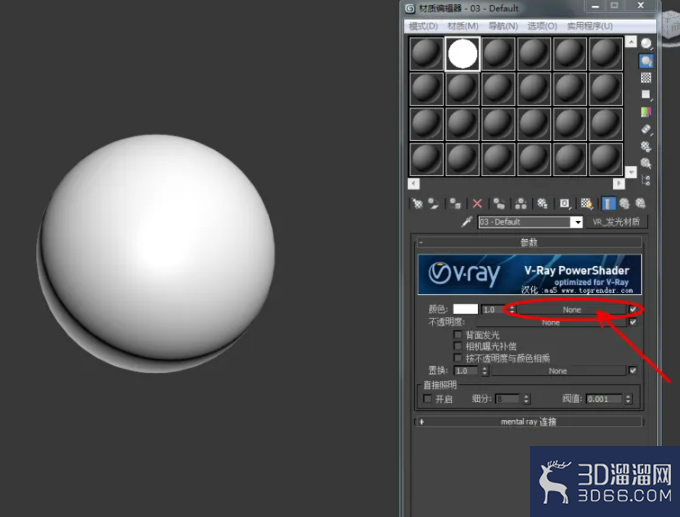Click the 不透明度 None map button
Screen dimensions: 680x517
pos(551,322)
